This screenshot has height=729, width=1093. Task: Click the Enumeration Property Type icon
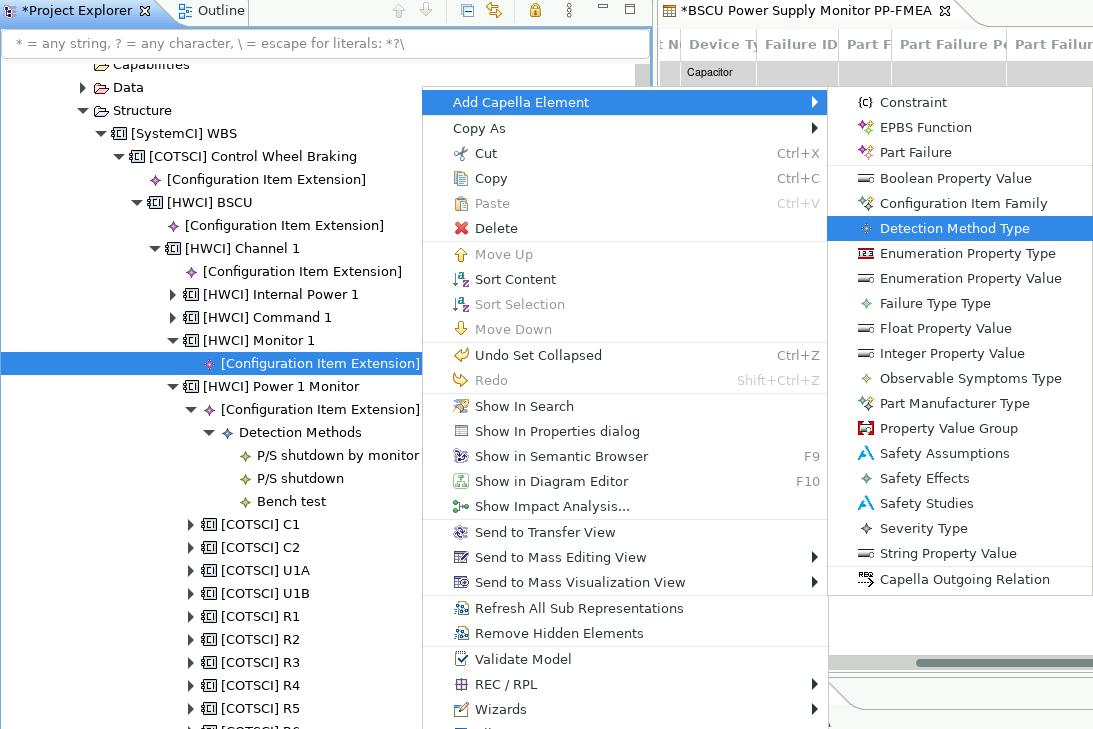pyautogui.click(x=866, y=254)
